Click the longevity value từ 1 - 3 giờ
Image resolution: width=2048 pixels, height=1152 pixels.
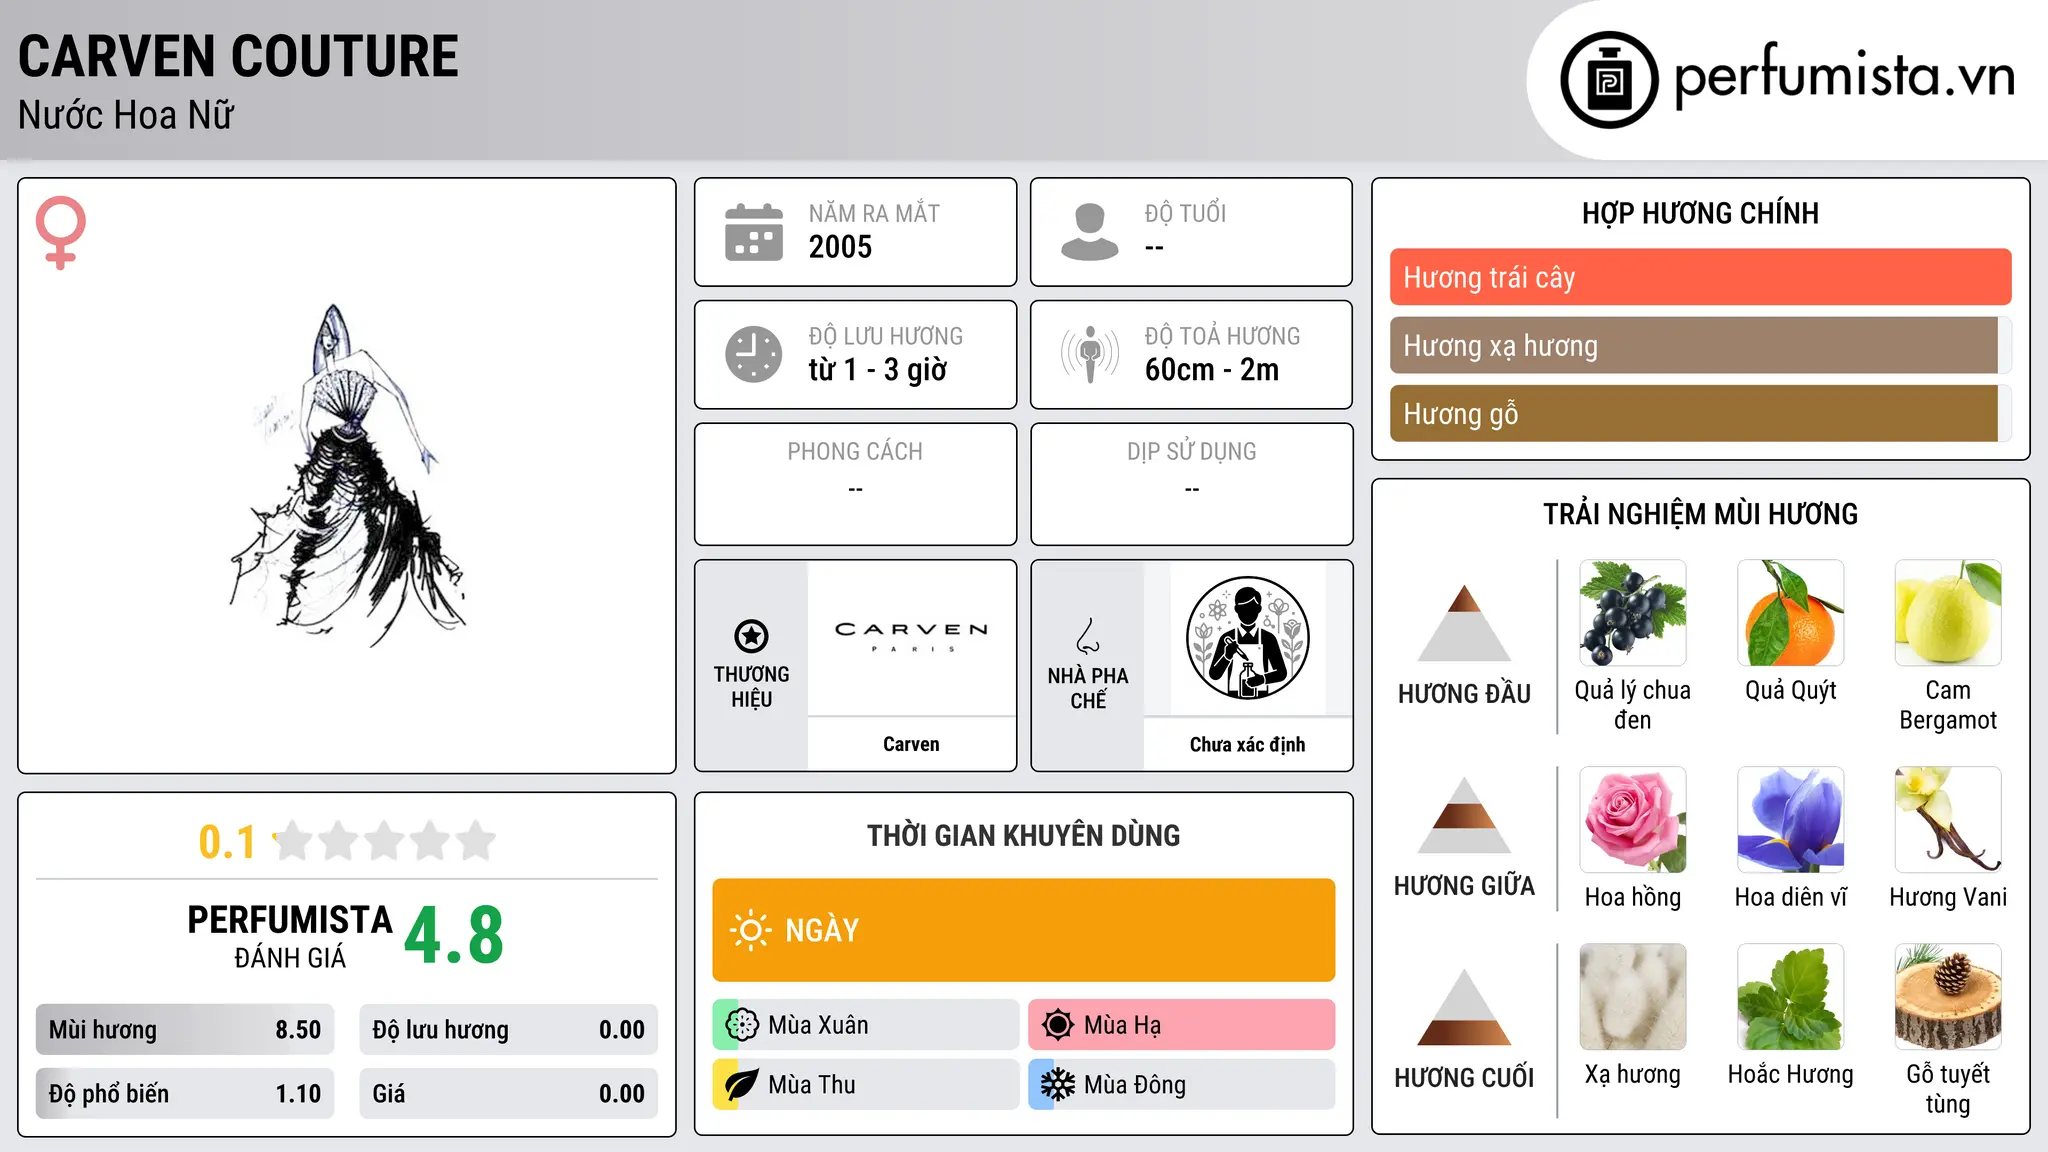tap(877, 370)
